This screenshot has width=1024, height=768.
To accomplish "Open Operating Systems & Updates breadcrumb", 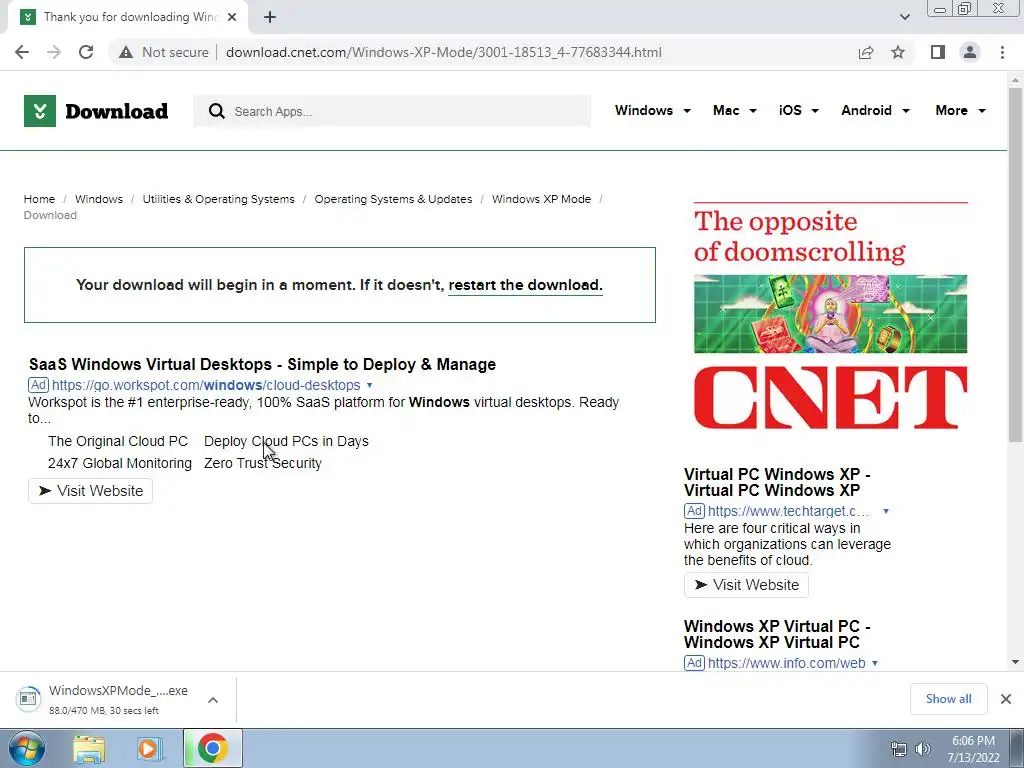I will point(393,199).
